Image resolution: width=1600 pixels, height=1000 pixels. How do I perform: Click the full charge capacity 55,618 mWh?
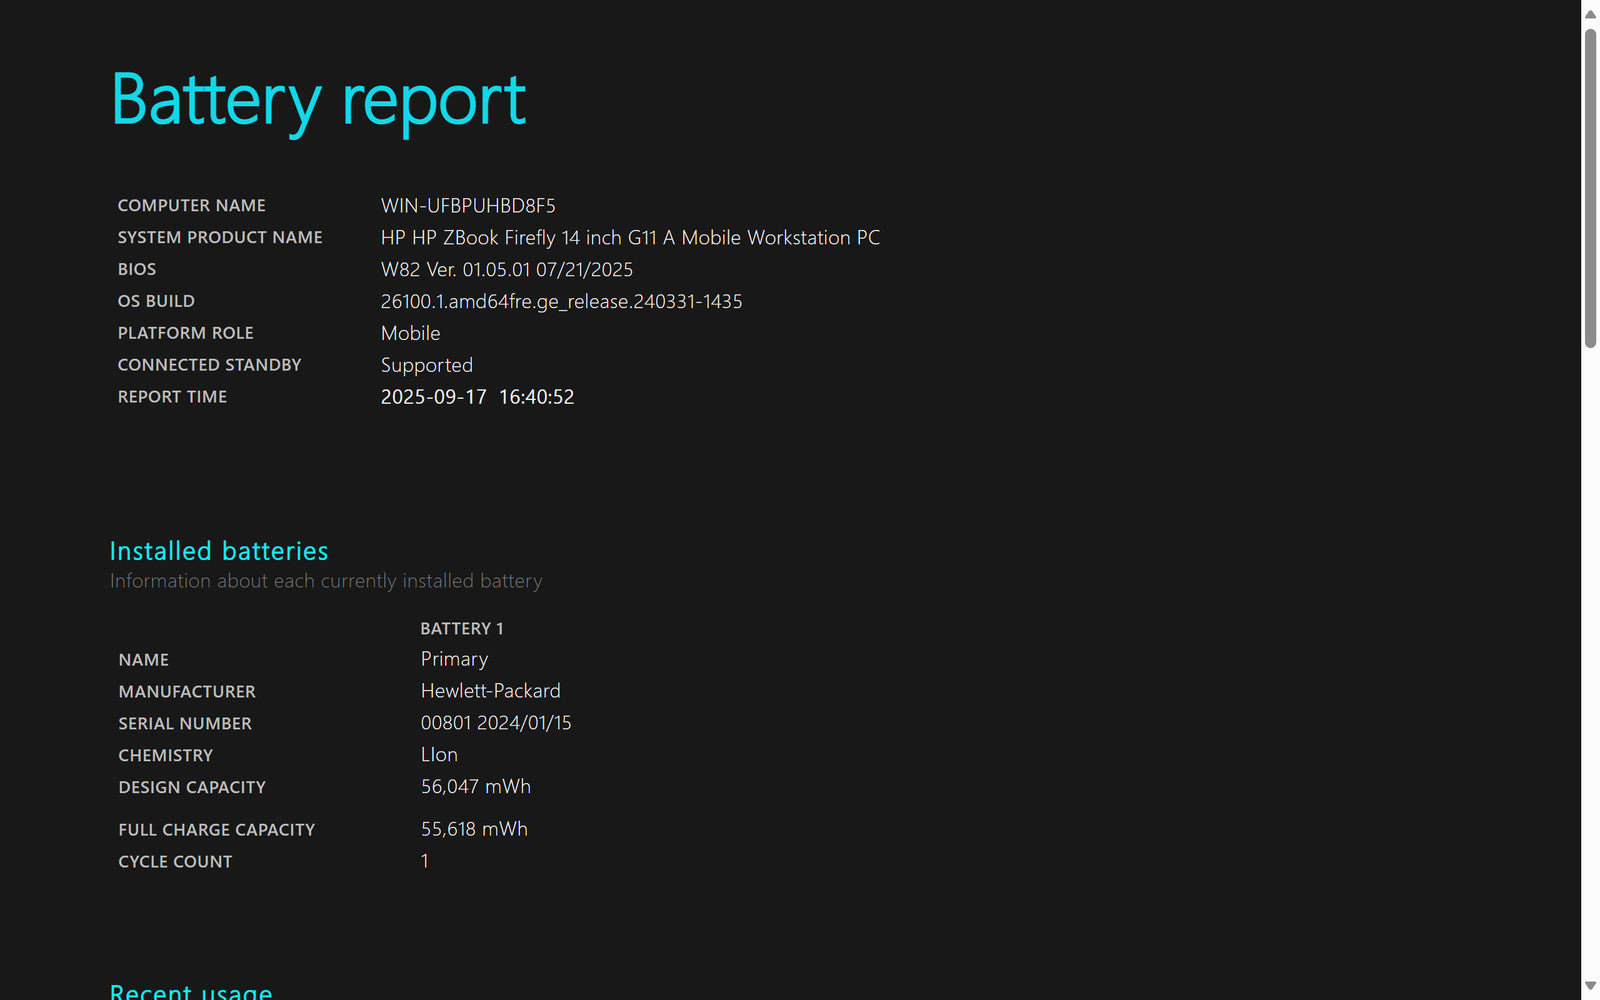[474, 830]
